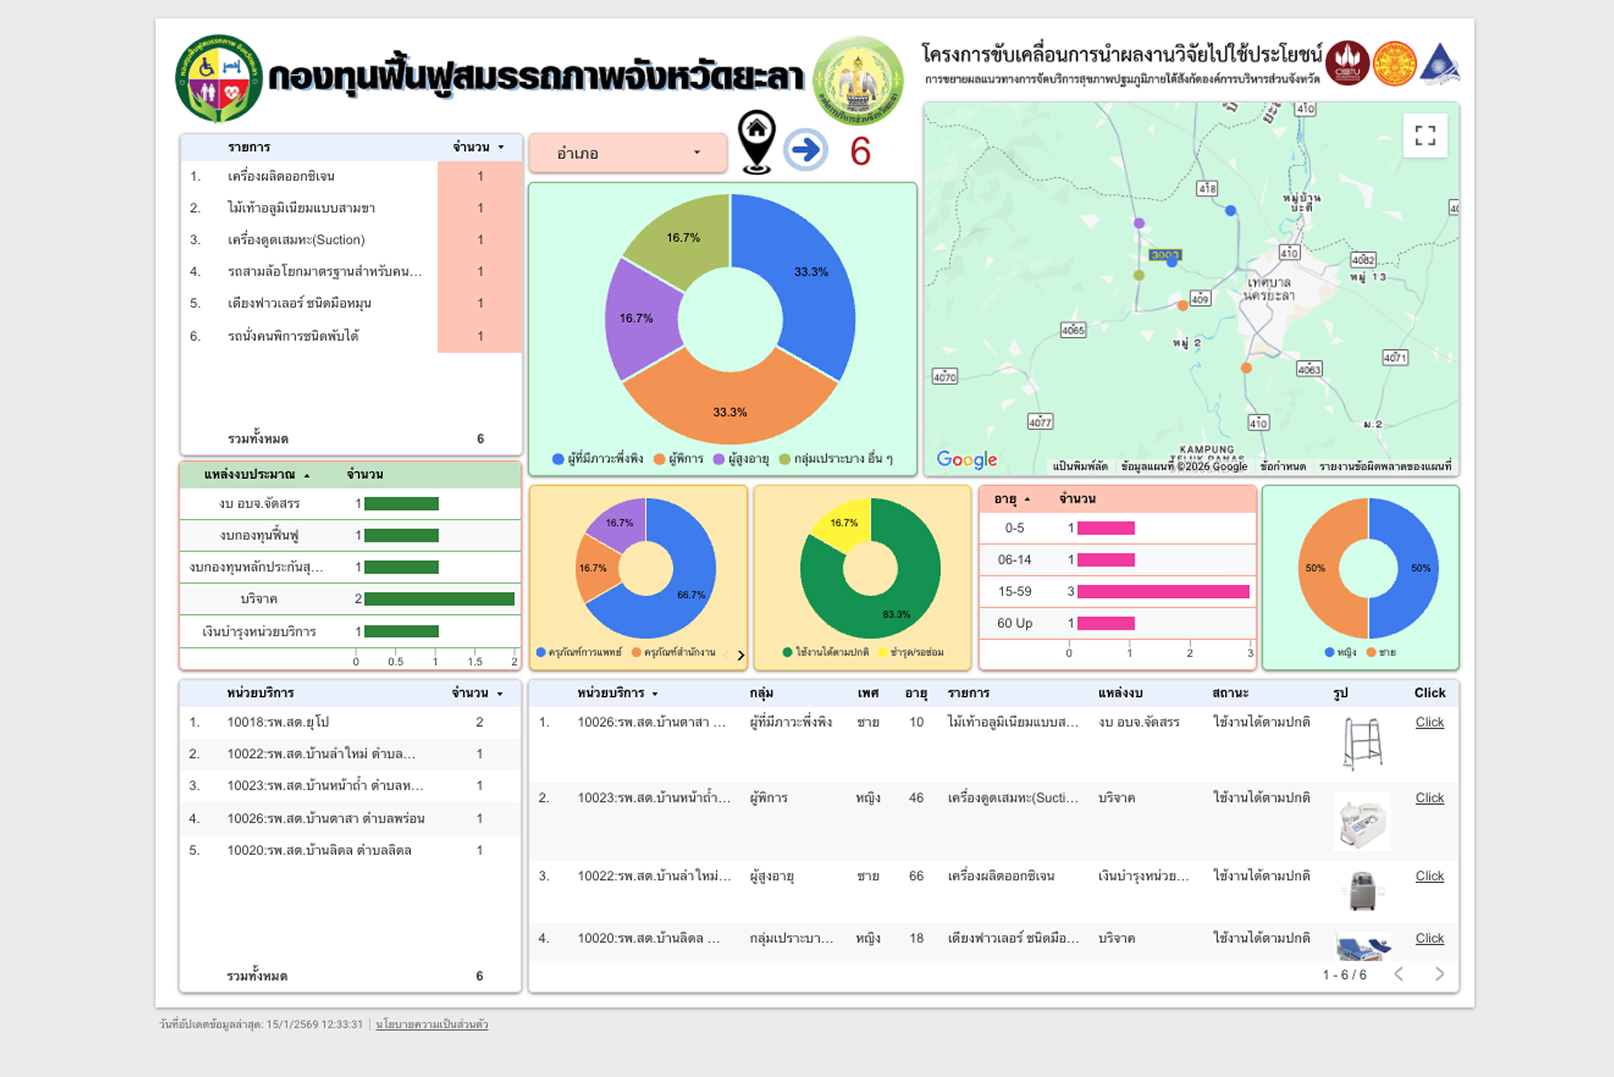The height and width of the screenshot is (1077, 1614).
Task: Click the Yala rehabilitation fund logo
Action: point(219,78)
